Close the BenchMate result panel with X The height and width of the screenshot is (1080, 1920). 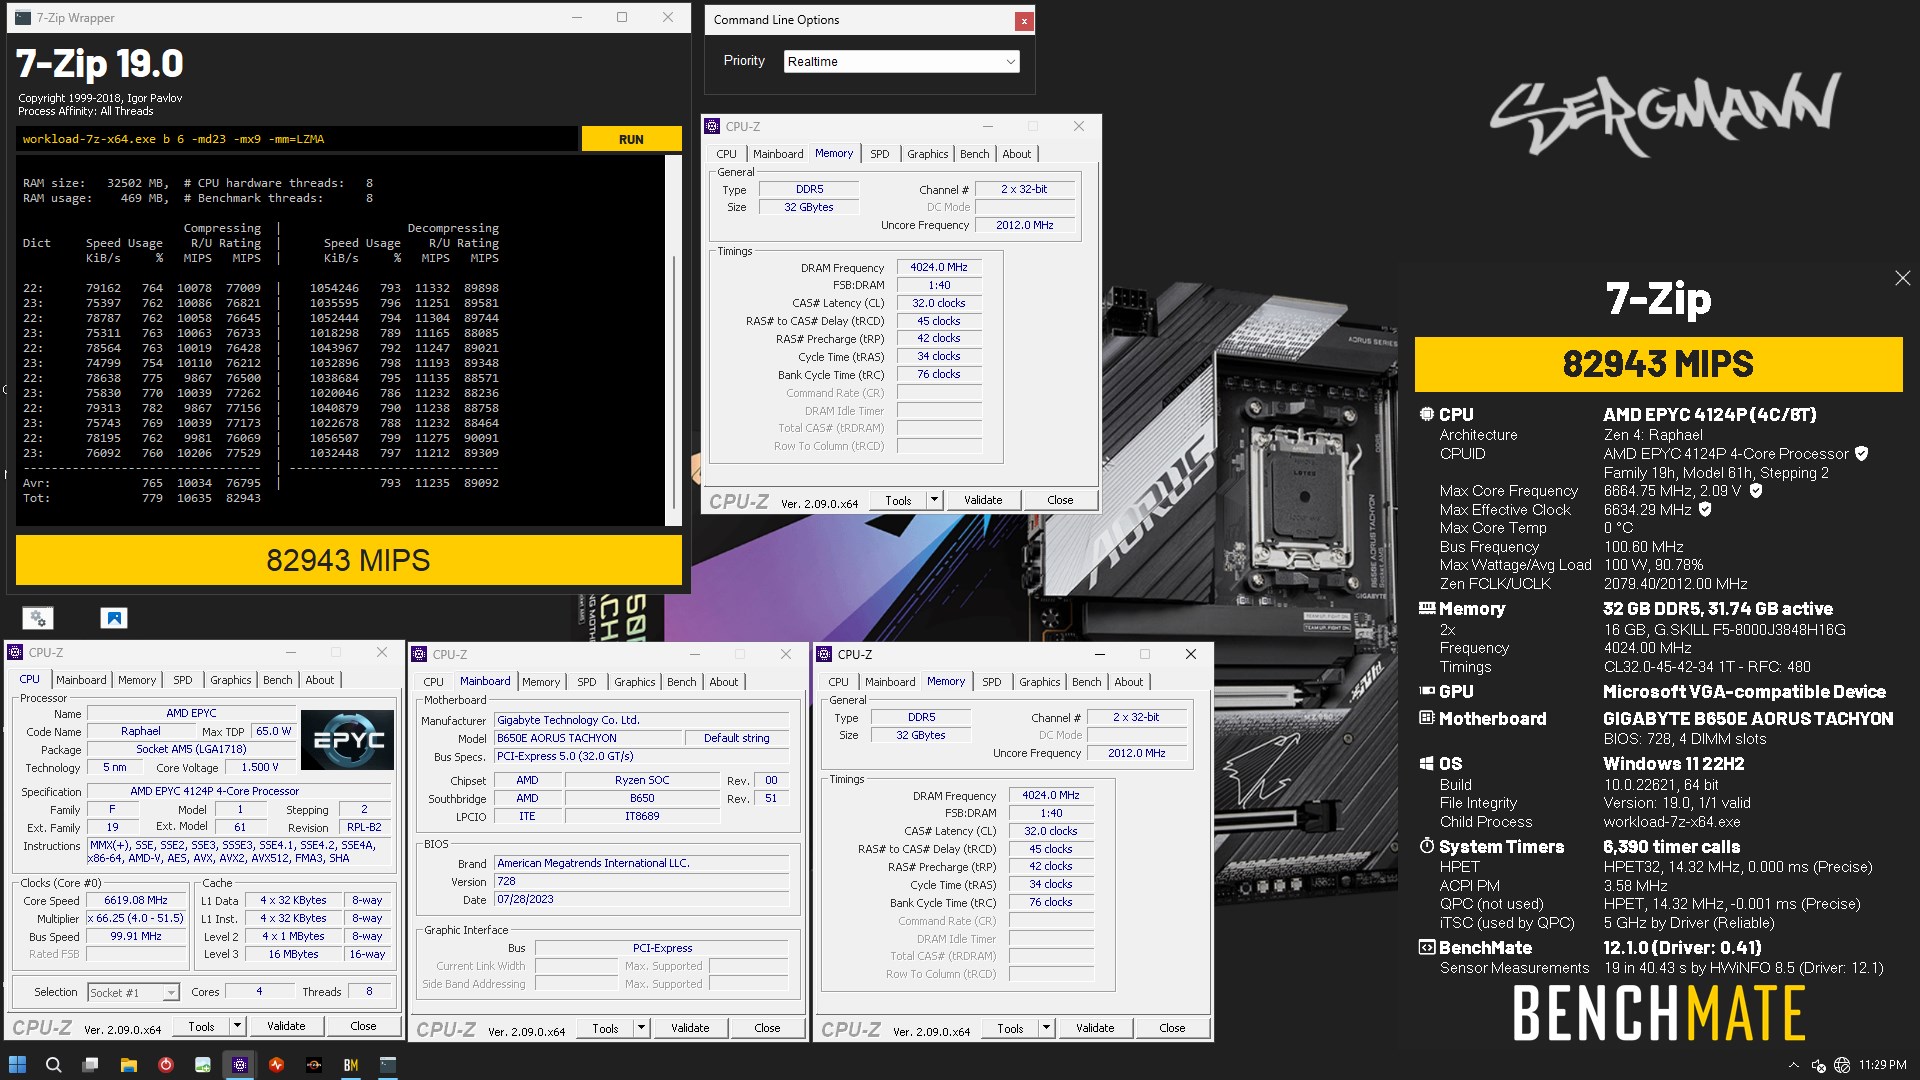click(1902, 278)
